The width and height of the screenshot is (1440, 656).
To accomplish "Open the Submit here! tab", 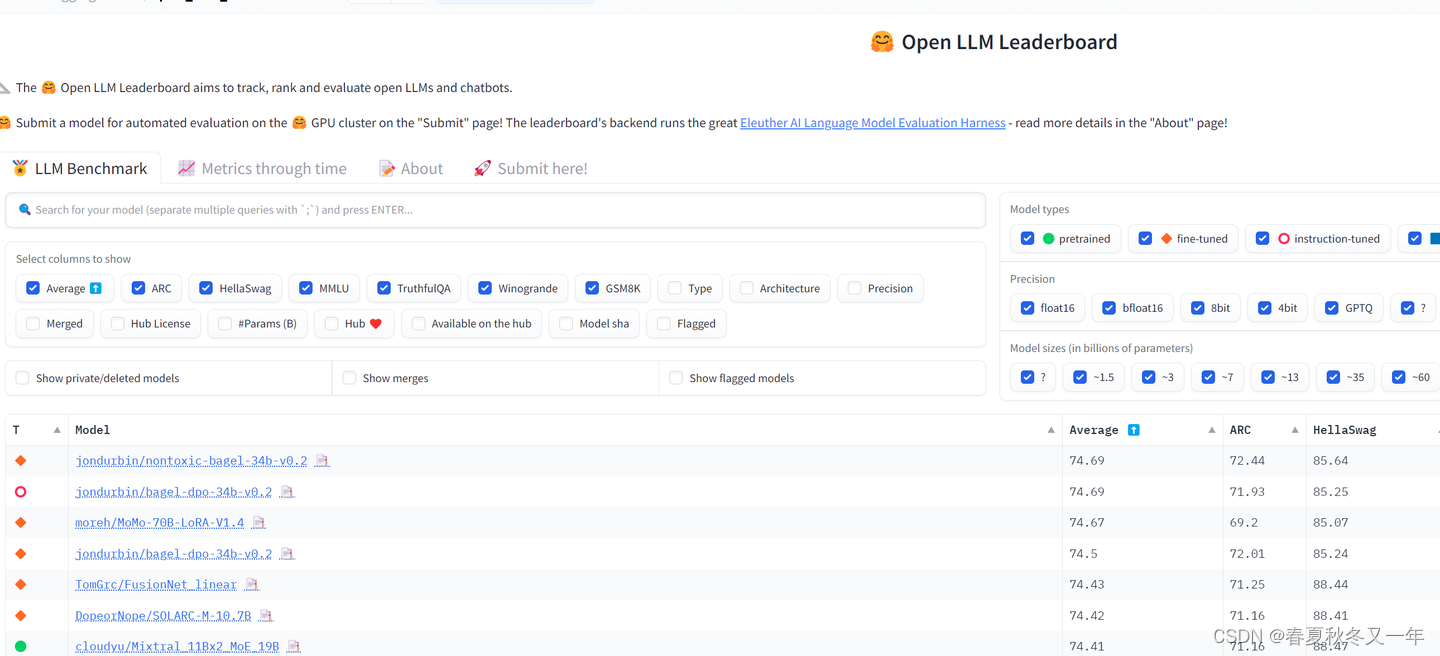I will (x=530, y=168).
